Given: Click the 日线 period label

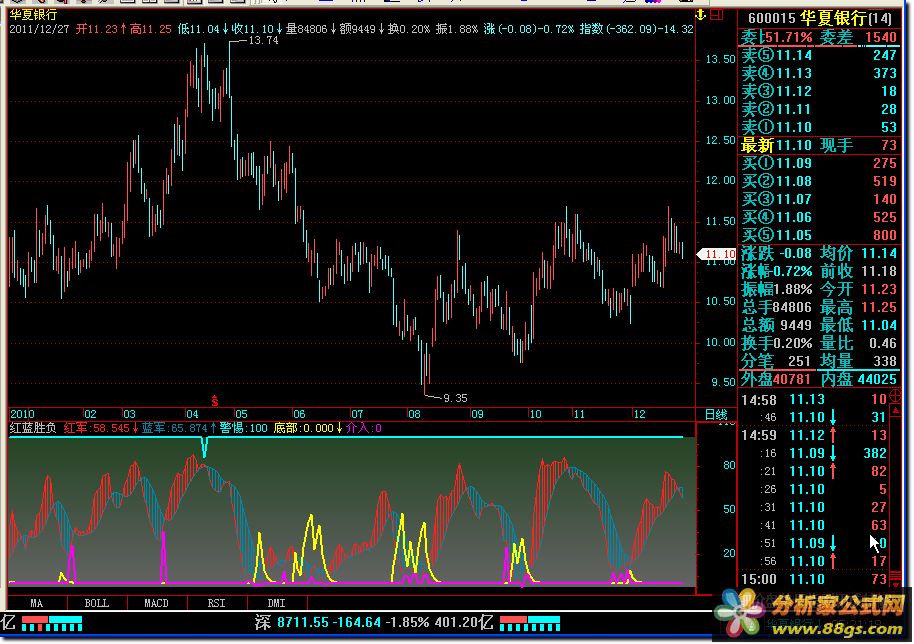Looking at the screenshot, I should point(716,414).
